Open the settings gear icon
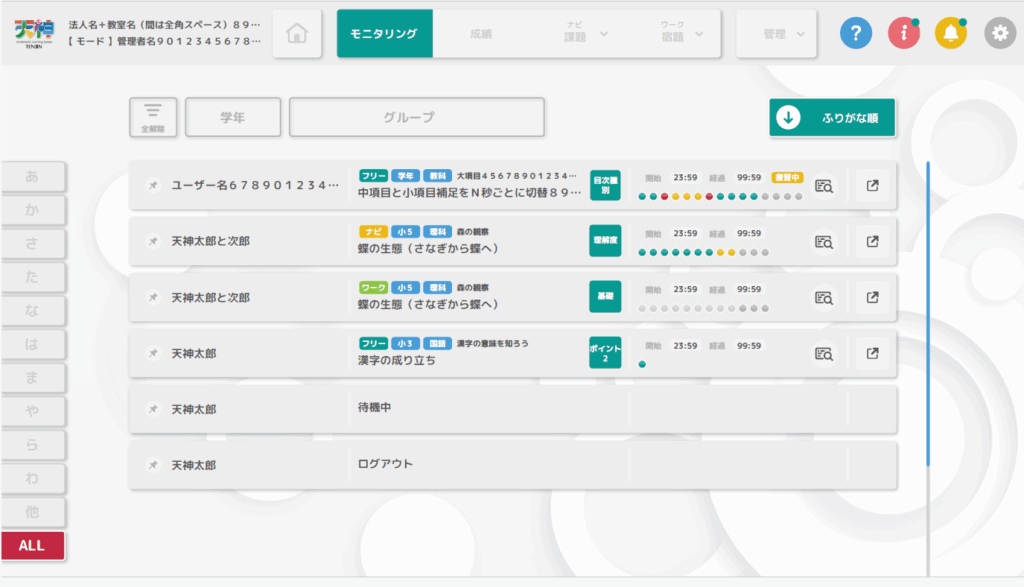Image resolution: width=1024 pixels, height=587 pixels. tap(999, 34)
